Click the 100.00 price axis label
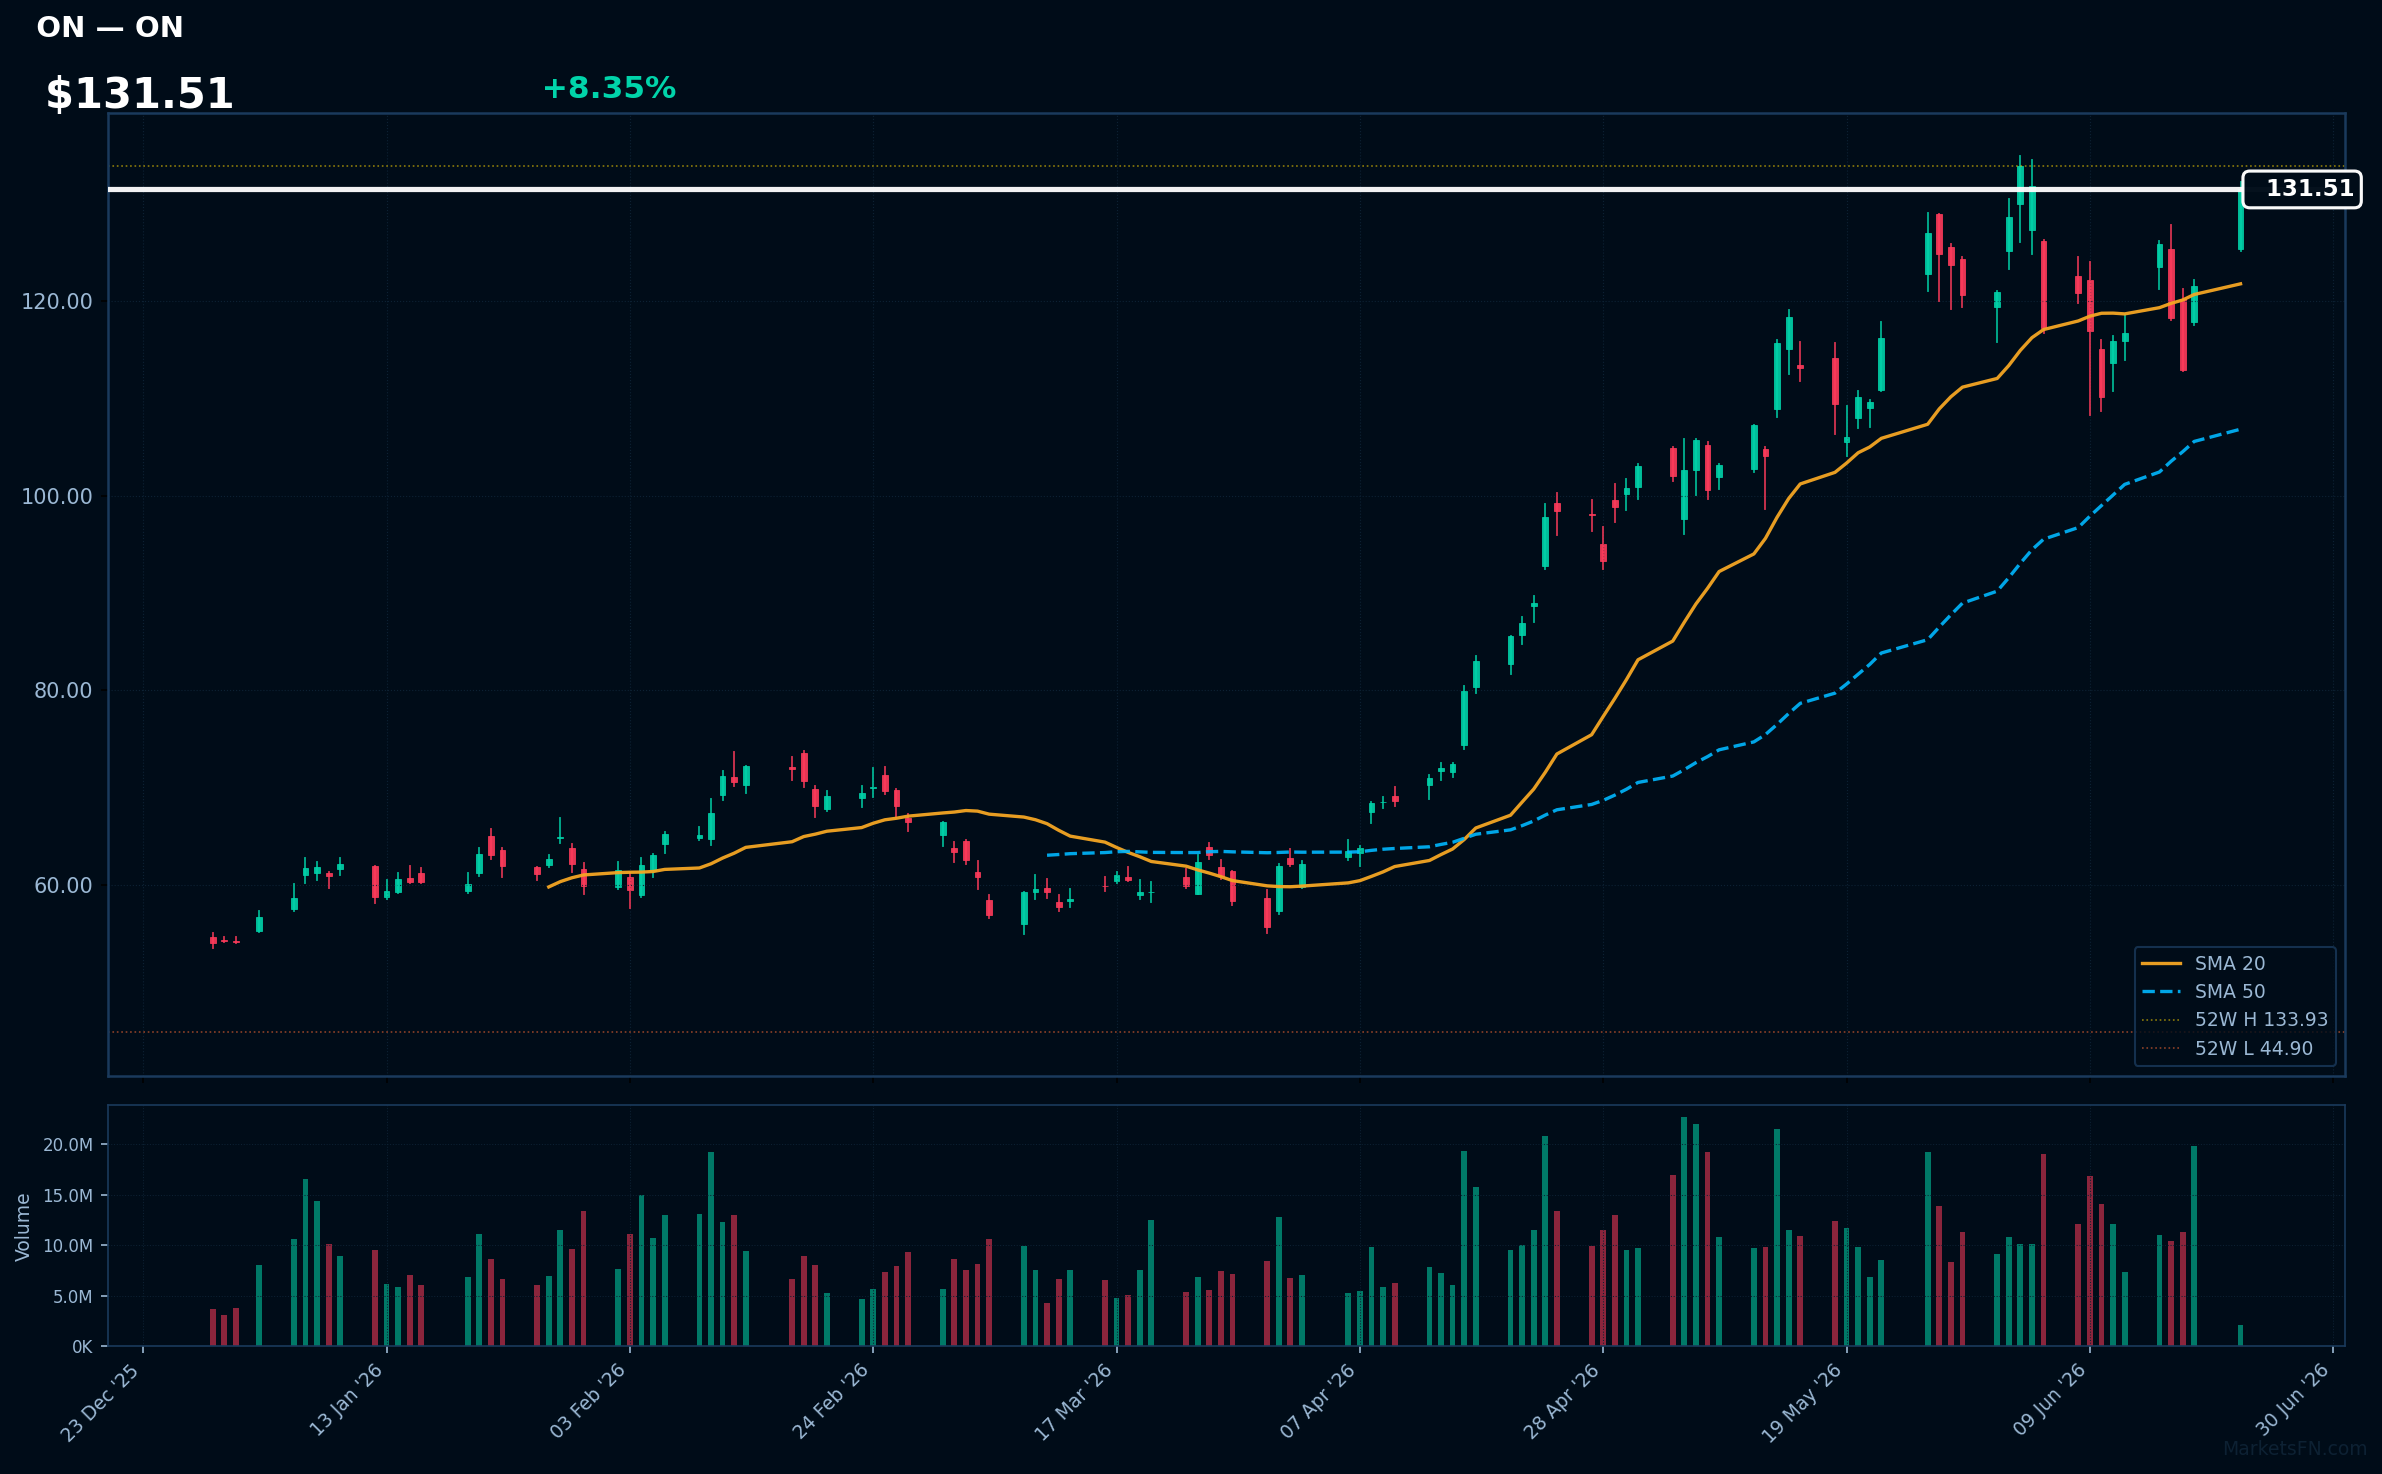This screenshot has width=2382, height=1474. [57, 497]
